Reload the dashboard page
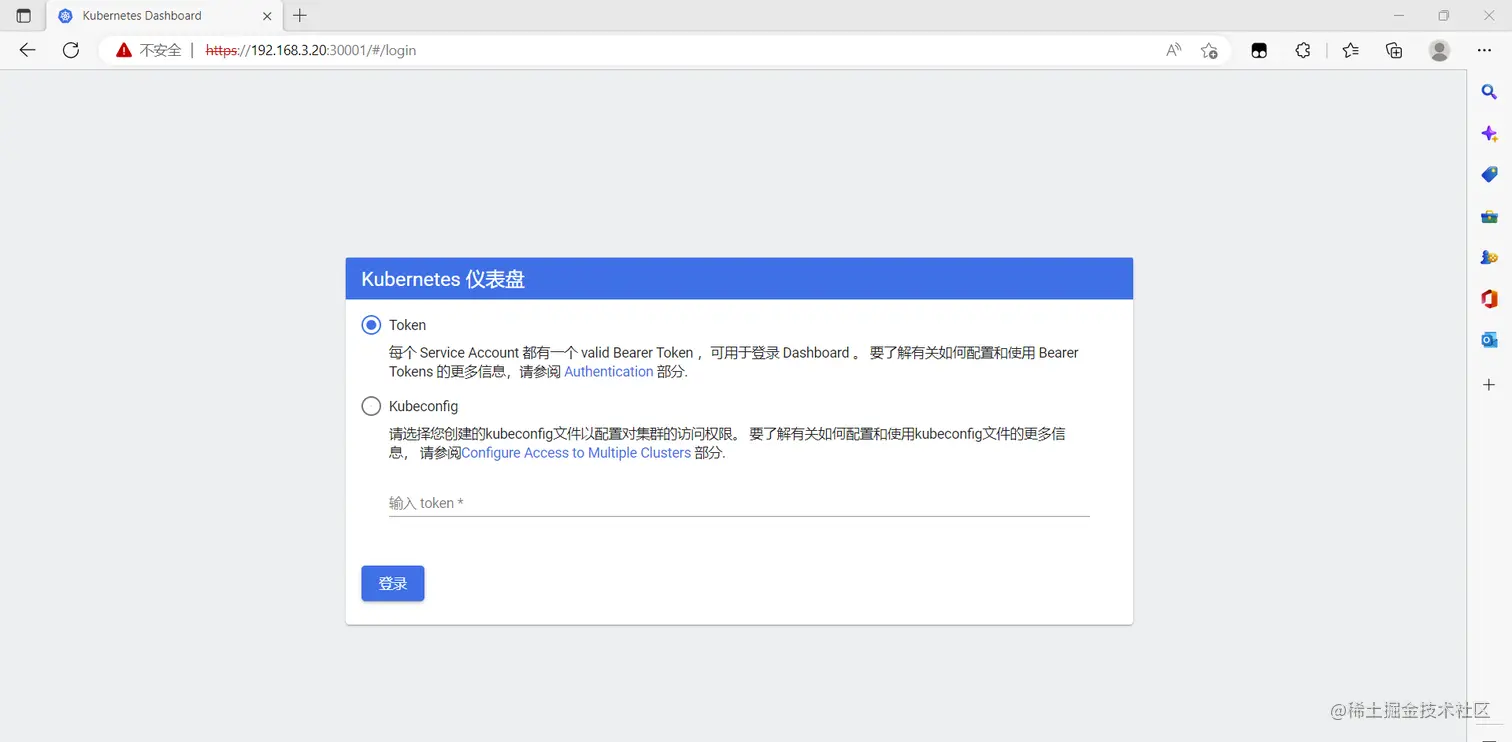1512x742 pixels. 71,50
